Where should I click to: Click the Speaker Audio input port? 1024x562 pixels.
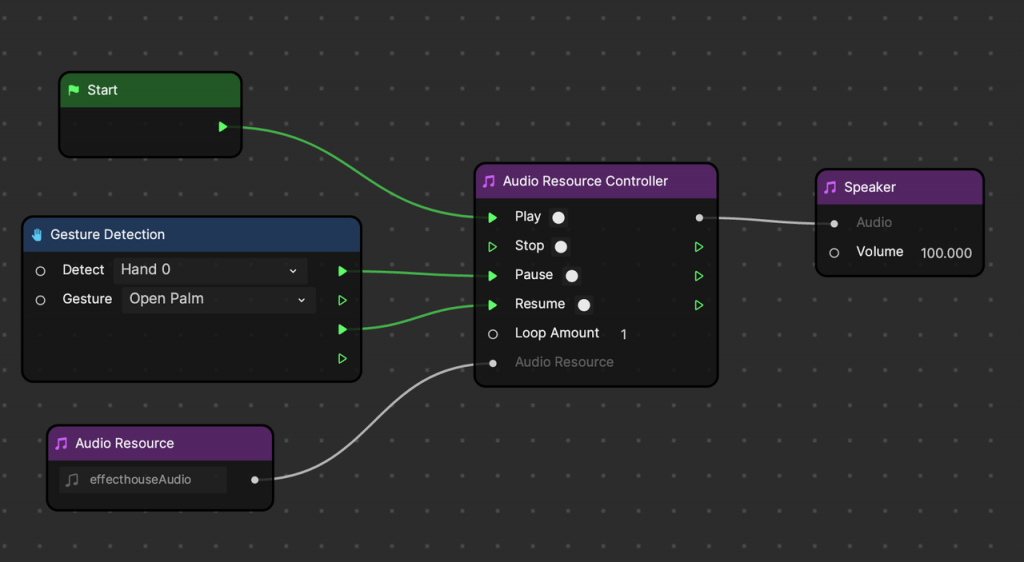click(x=834, y=224)
